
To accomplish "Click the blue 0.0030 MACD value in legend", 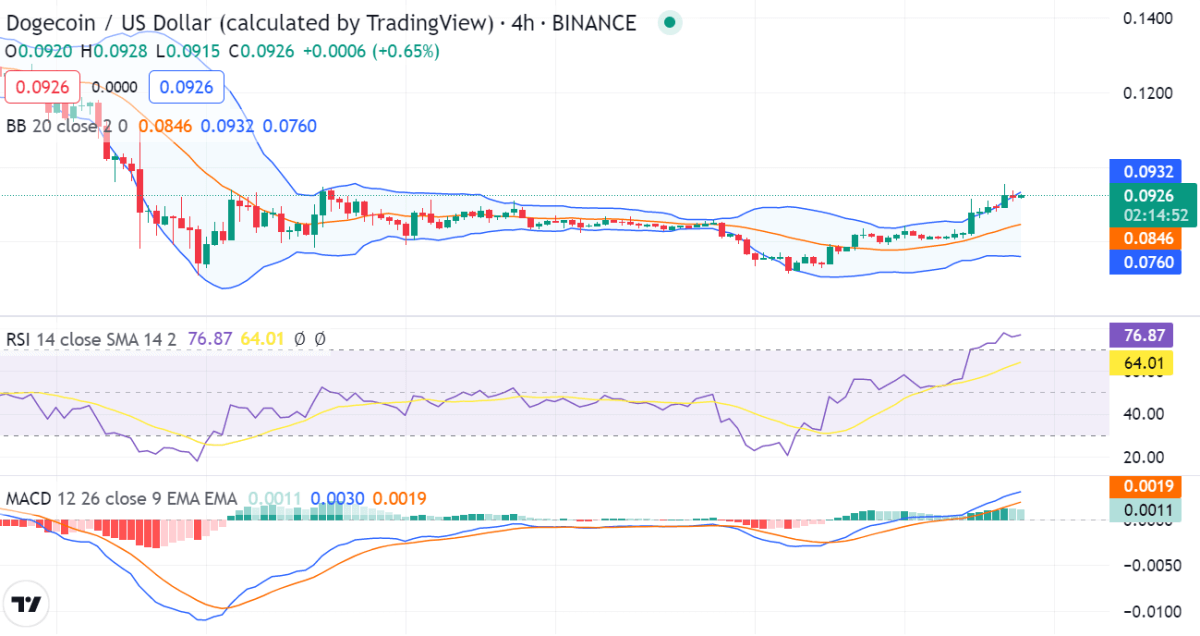I will [337, 498].
